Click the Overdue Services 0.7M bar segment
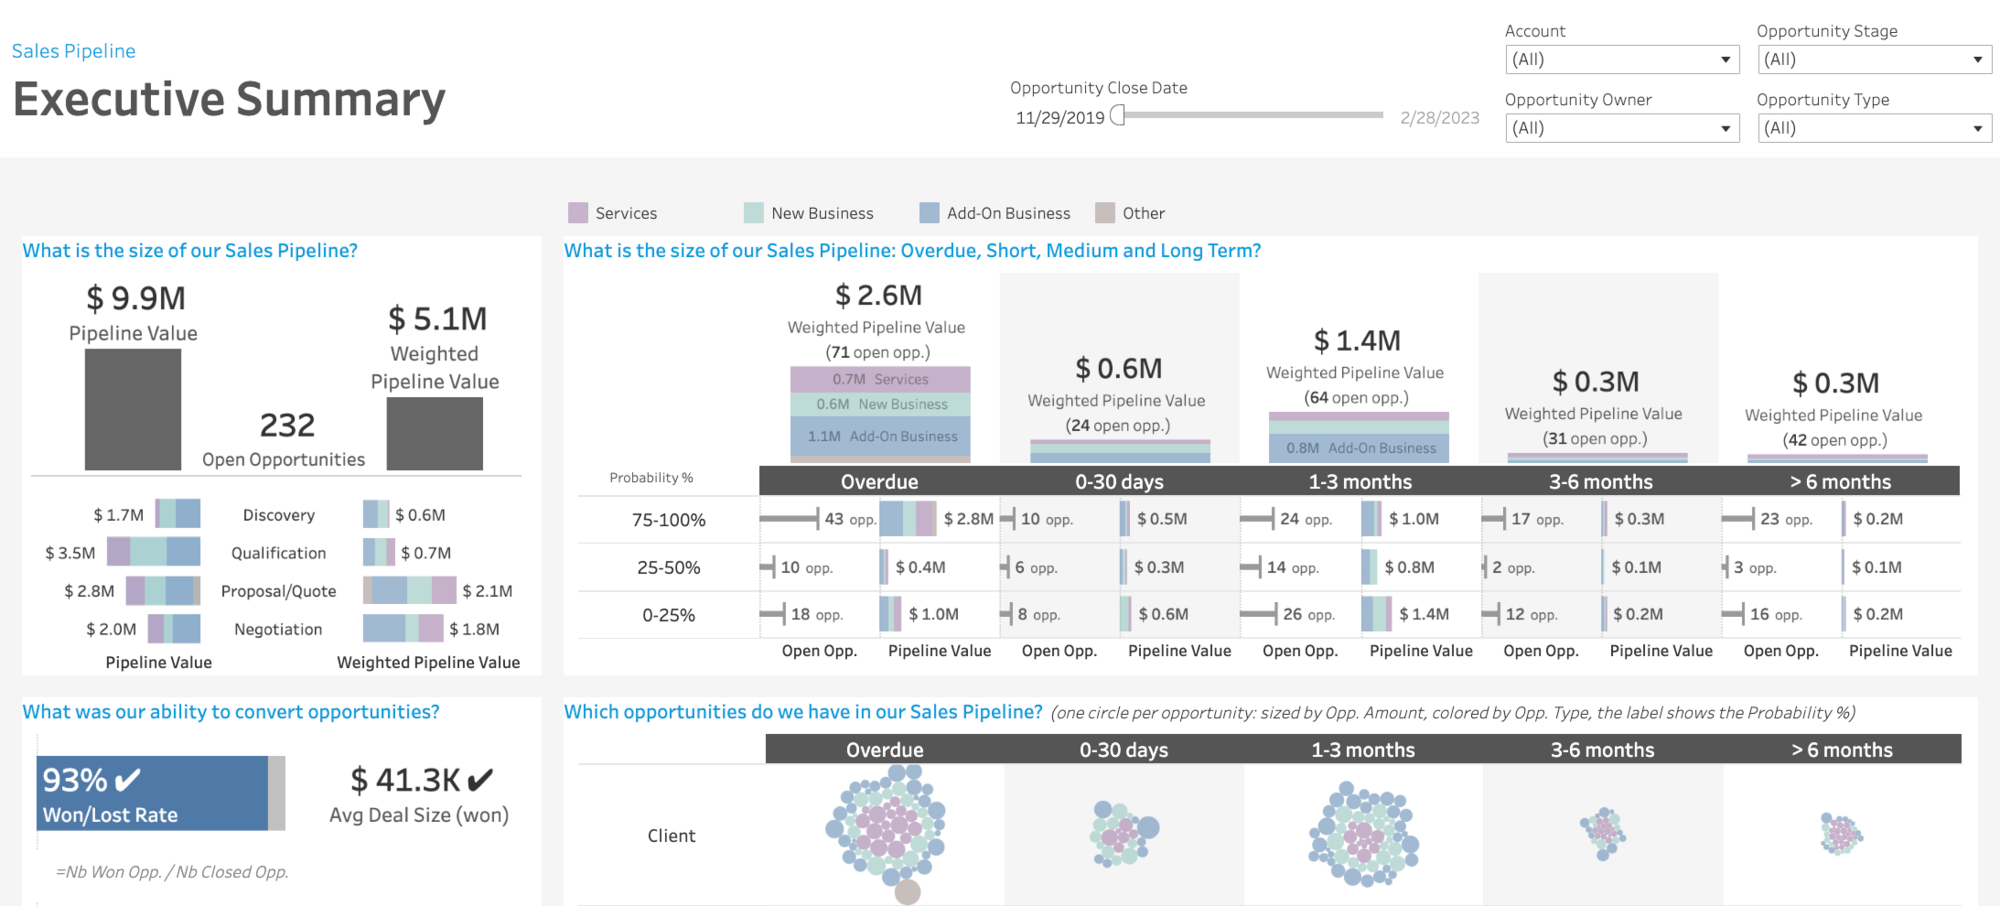Screen dimensions: 2000x906 tap(880, 379)
